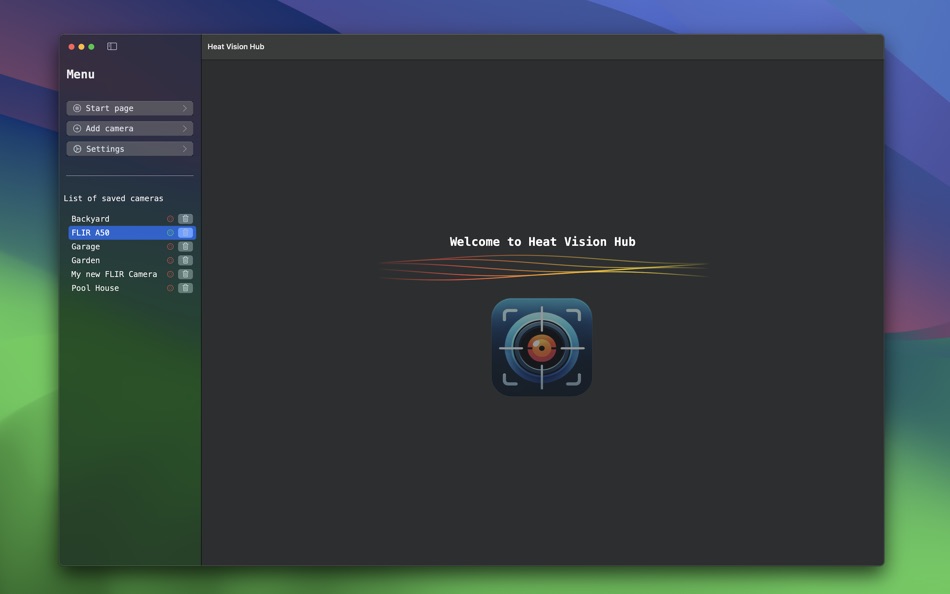
Task: Maximize the window with green button
Action: pos(91,47)
